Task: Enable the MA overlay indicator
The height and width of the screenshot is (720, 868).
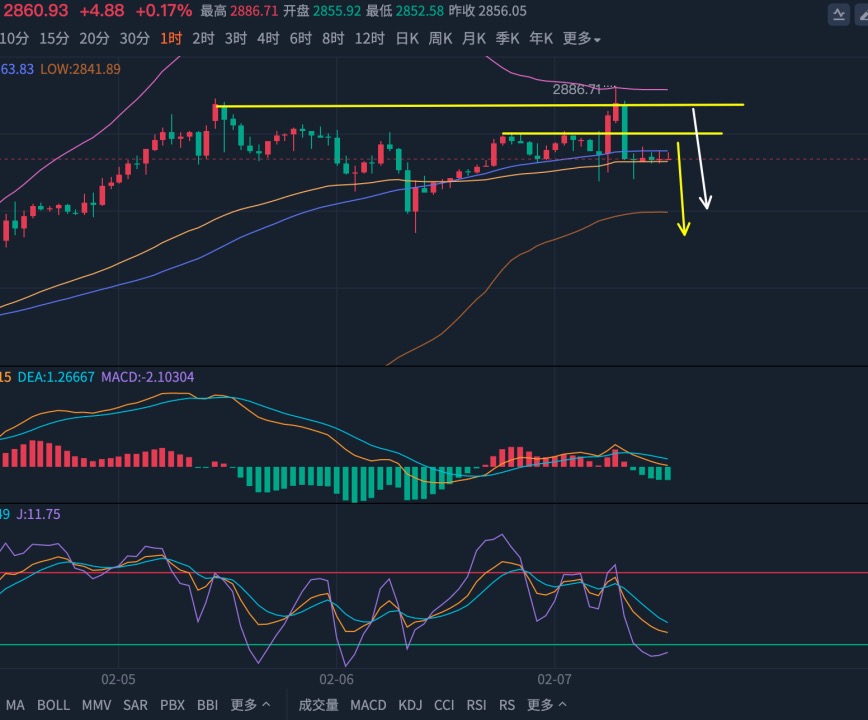Action: pos(15,705)
